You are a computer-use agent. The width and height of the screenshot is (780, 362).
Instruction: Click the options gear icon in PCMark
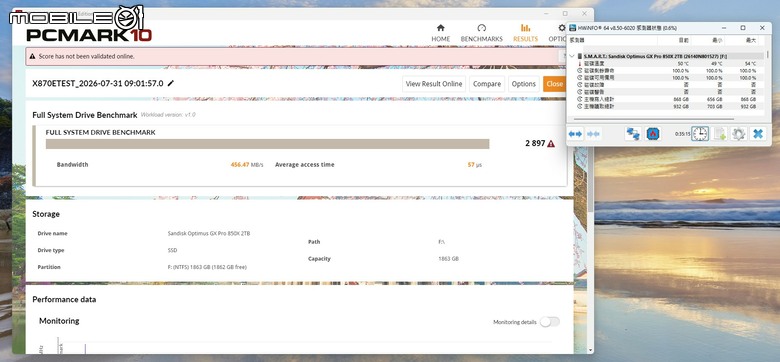pos(562,28)
